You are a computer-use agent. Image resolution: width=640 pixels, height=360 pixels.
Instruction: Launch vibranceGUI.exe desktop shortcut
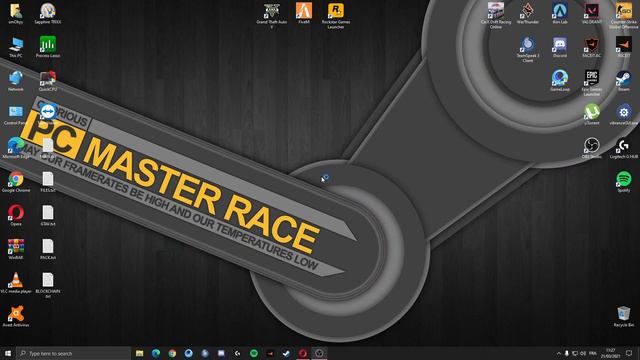click(x=624, y=114)
